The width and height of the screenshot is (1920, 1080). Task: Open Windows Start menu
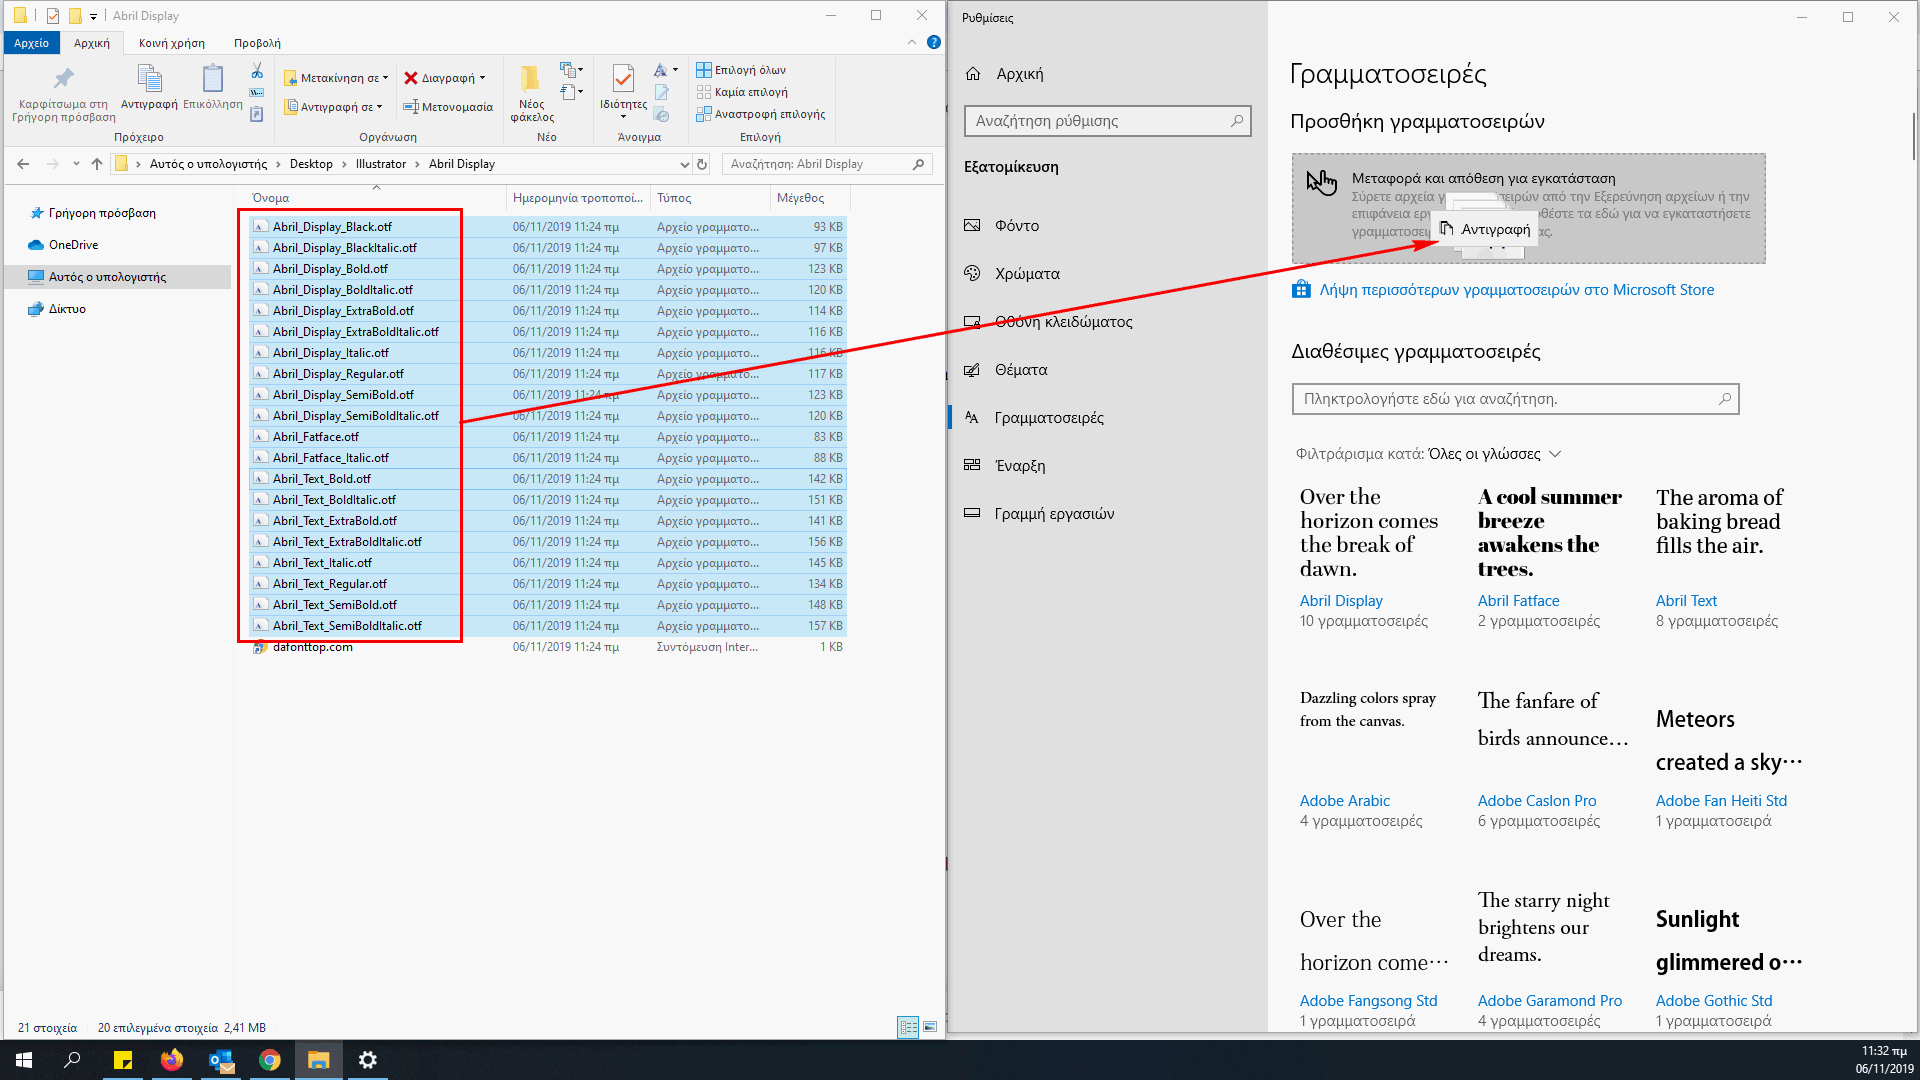tap(24, 1060)
